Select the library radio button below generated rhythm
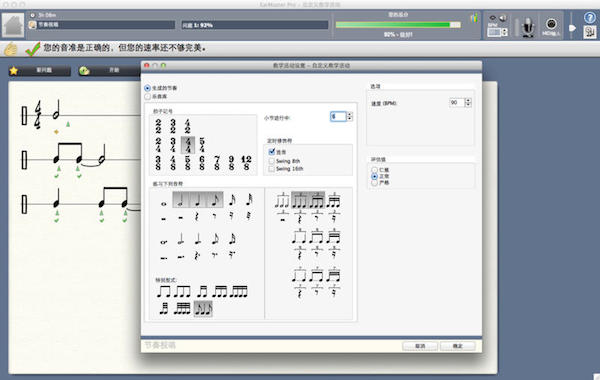Screen dimensions: 600x380 pos(147,96)
